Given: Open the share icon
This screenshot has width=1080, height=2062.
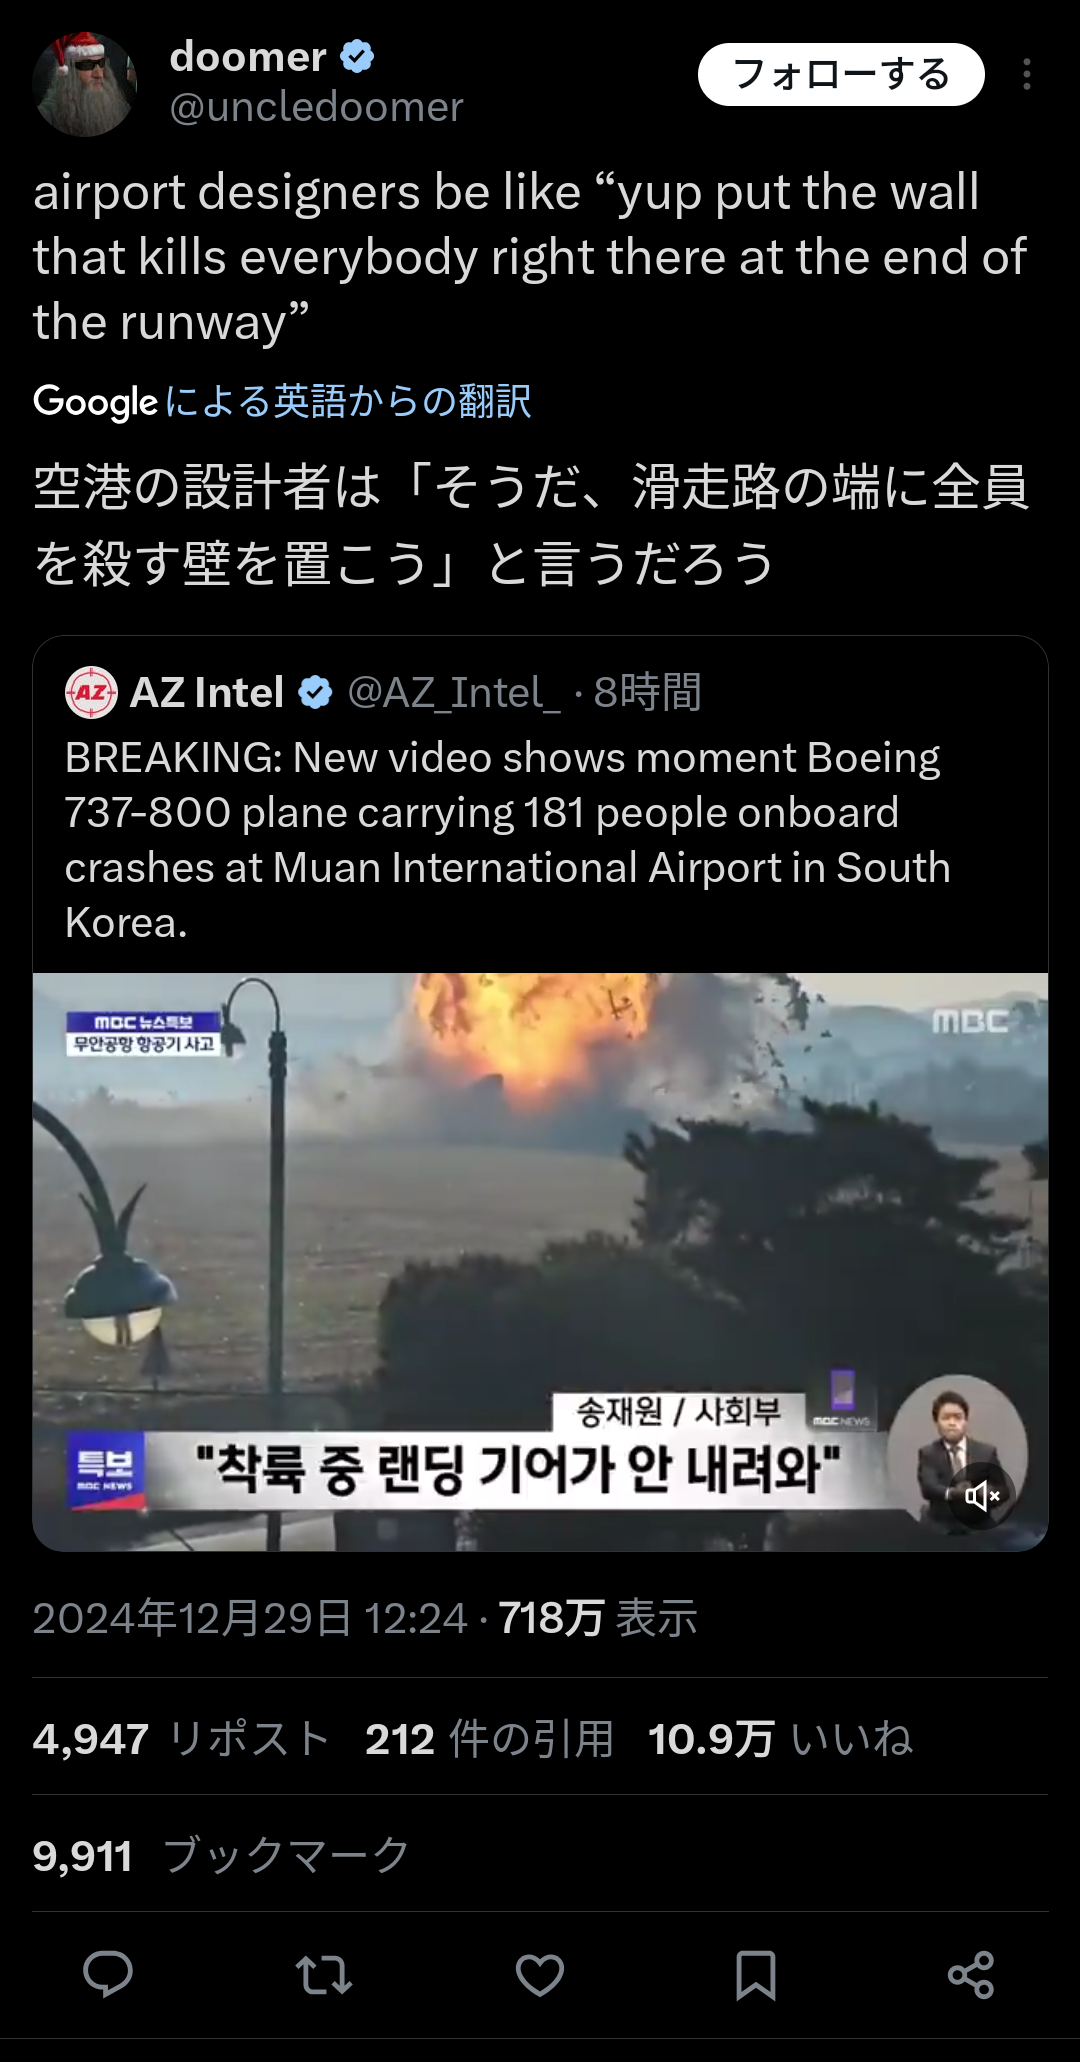Looking at the screenshot, I should (x=971, y=1975).
